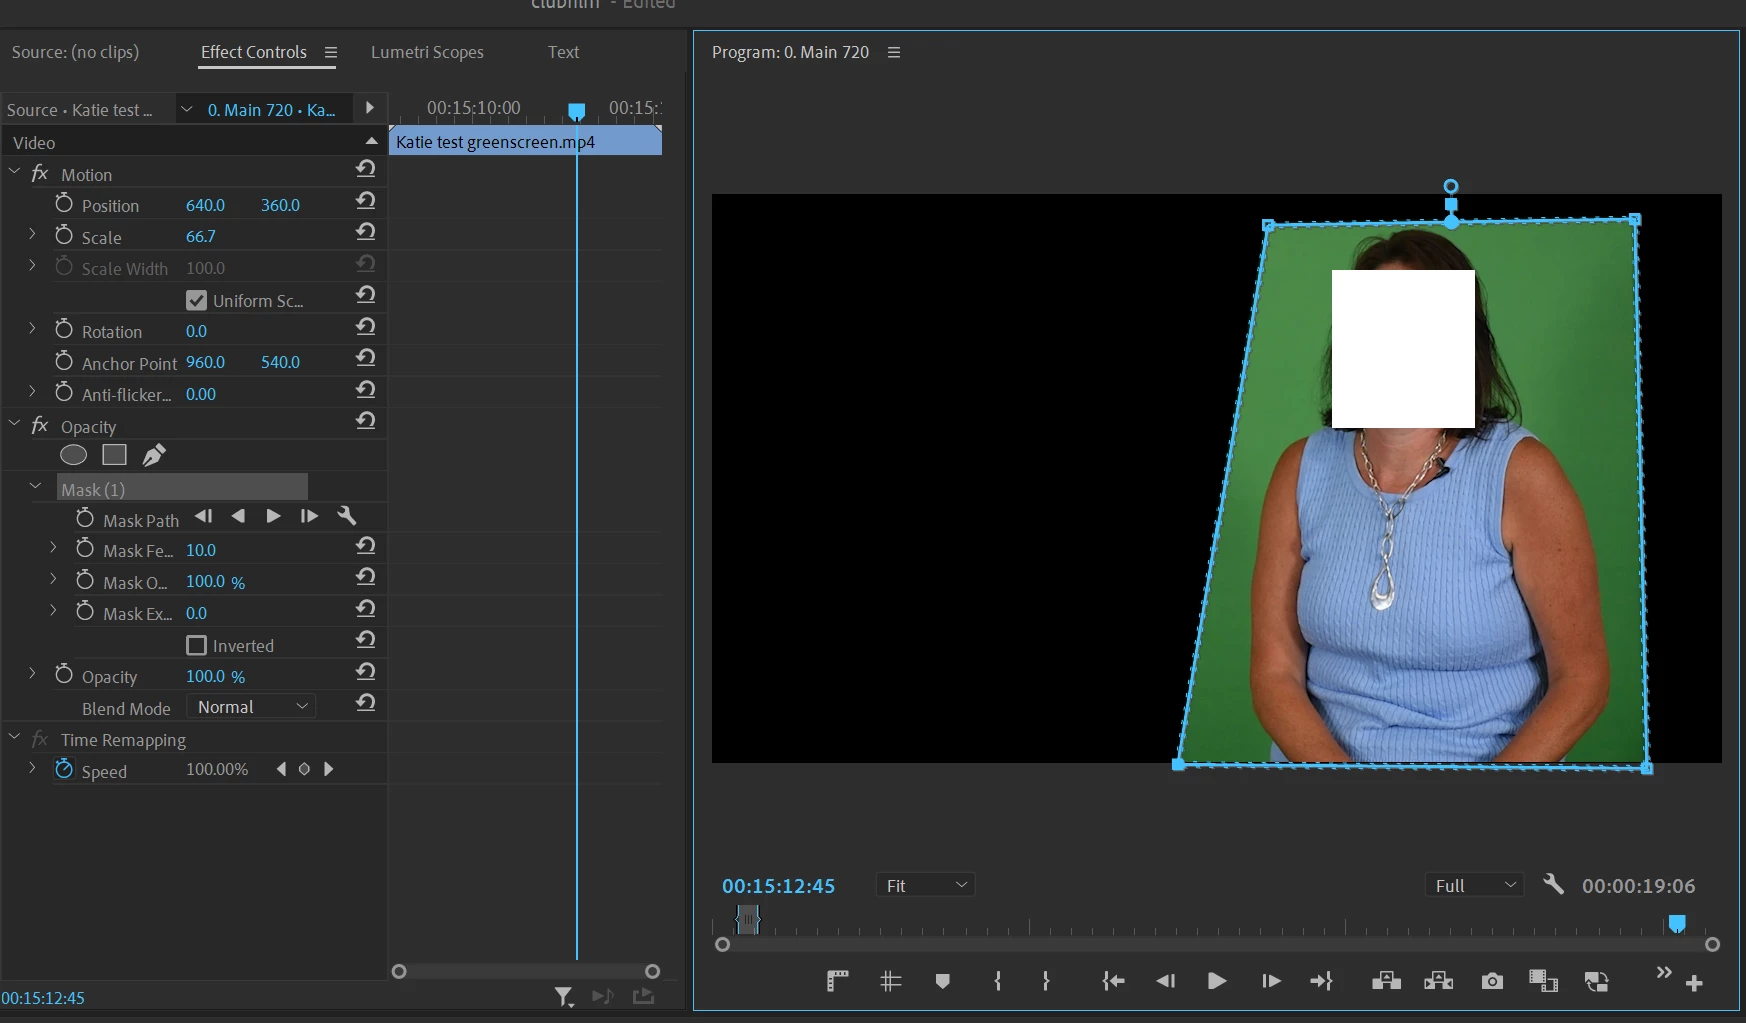
Task: Toggle the mask Inverted checkbox
Action: (x=197, y=645)
